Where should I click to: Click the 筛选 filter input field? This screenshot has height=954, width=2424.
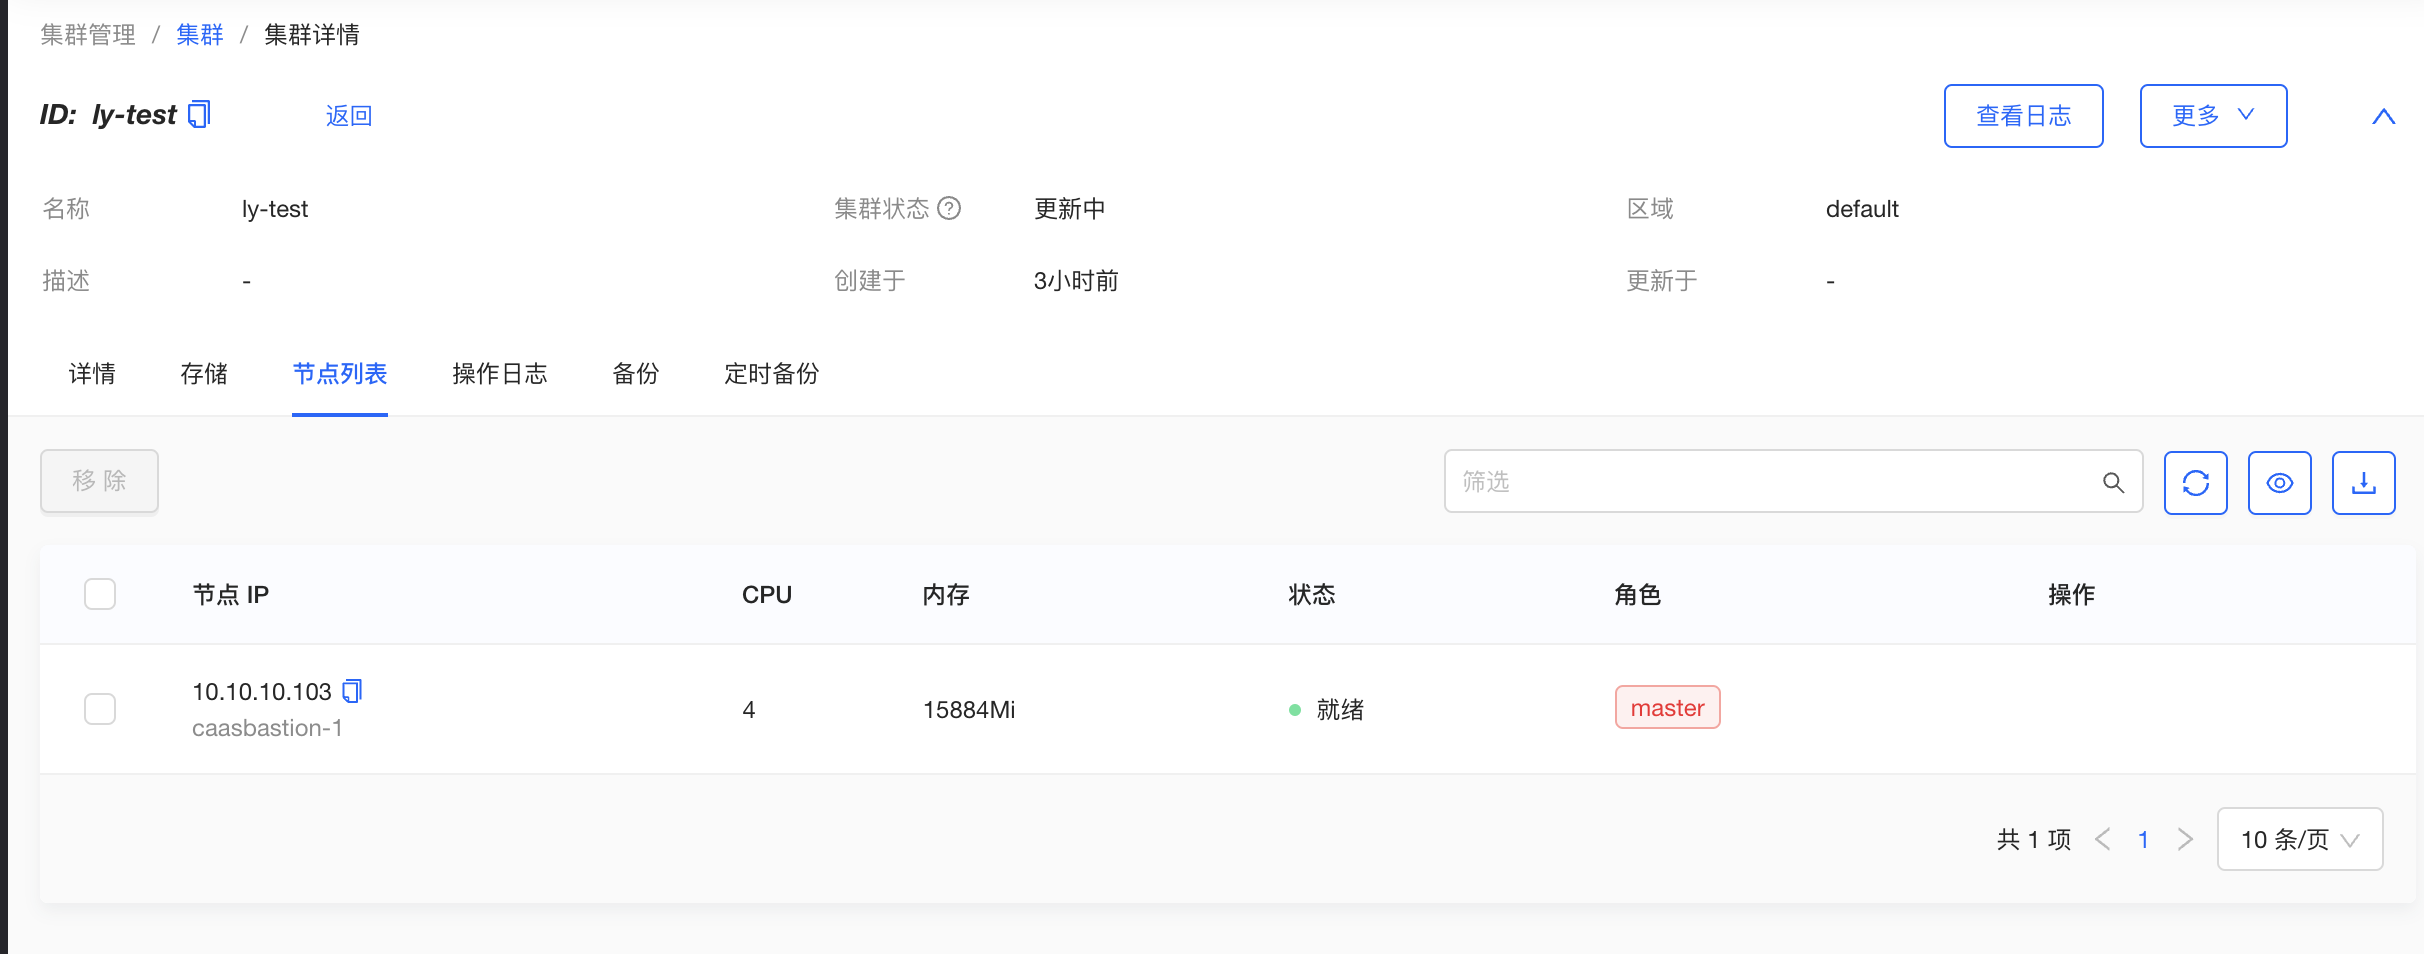1770,482
